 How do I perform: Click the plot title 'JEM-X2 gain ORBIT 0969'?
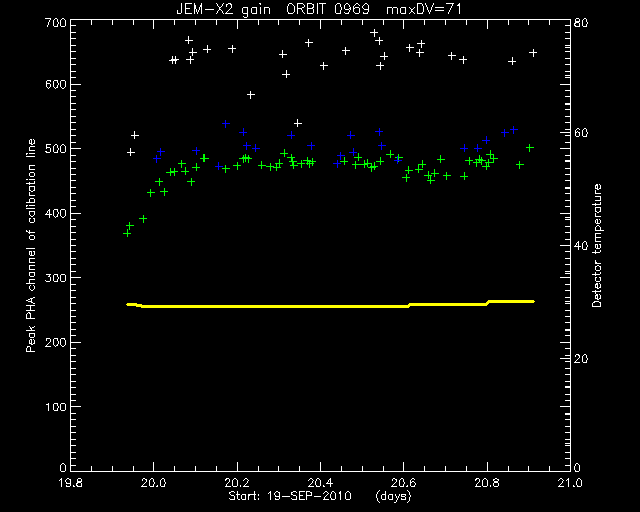[273, 9]
